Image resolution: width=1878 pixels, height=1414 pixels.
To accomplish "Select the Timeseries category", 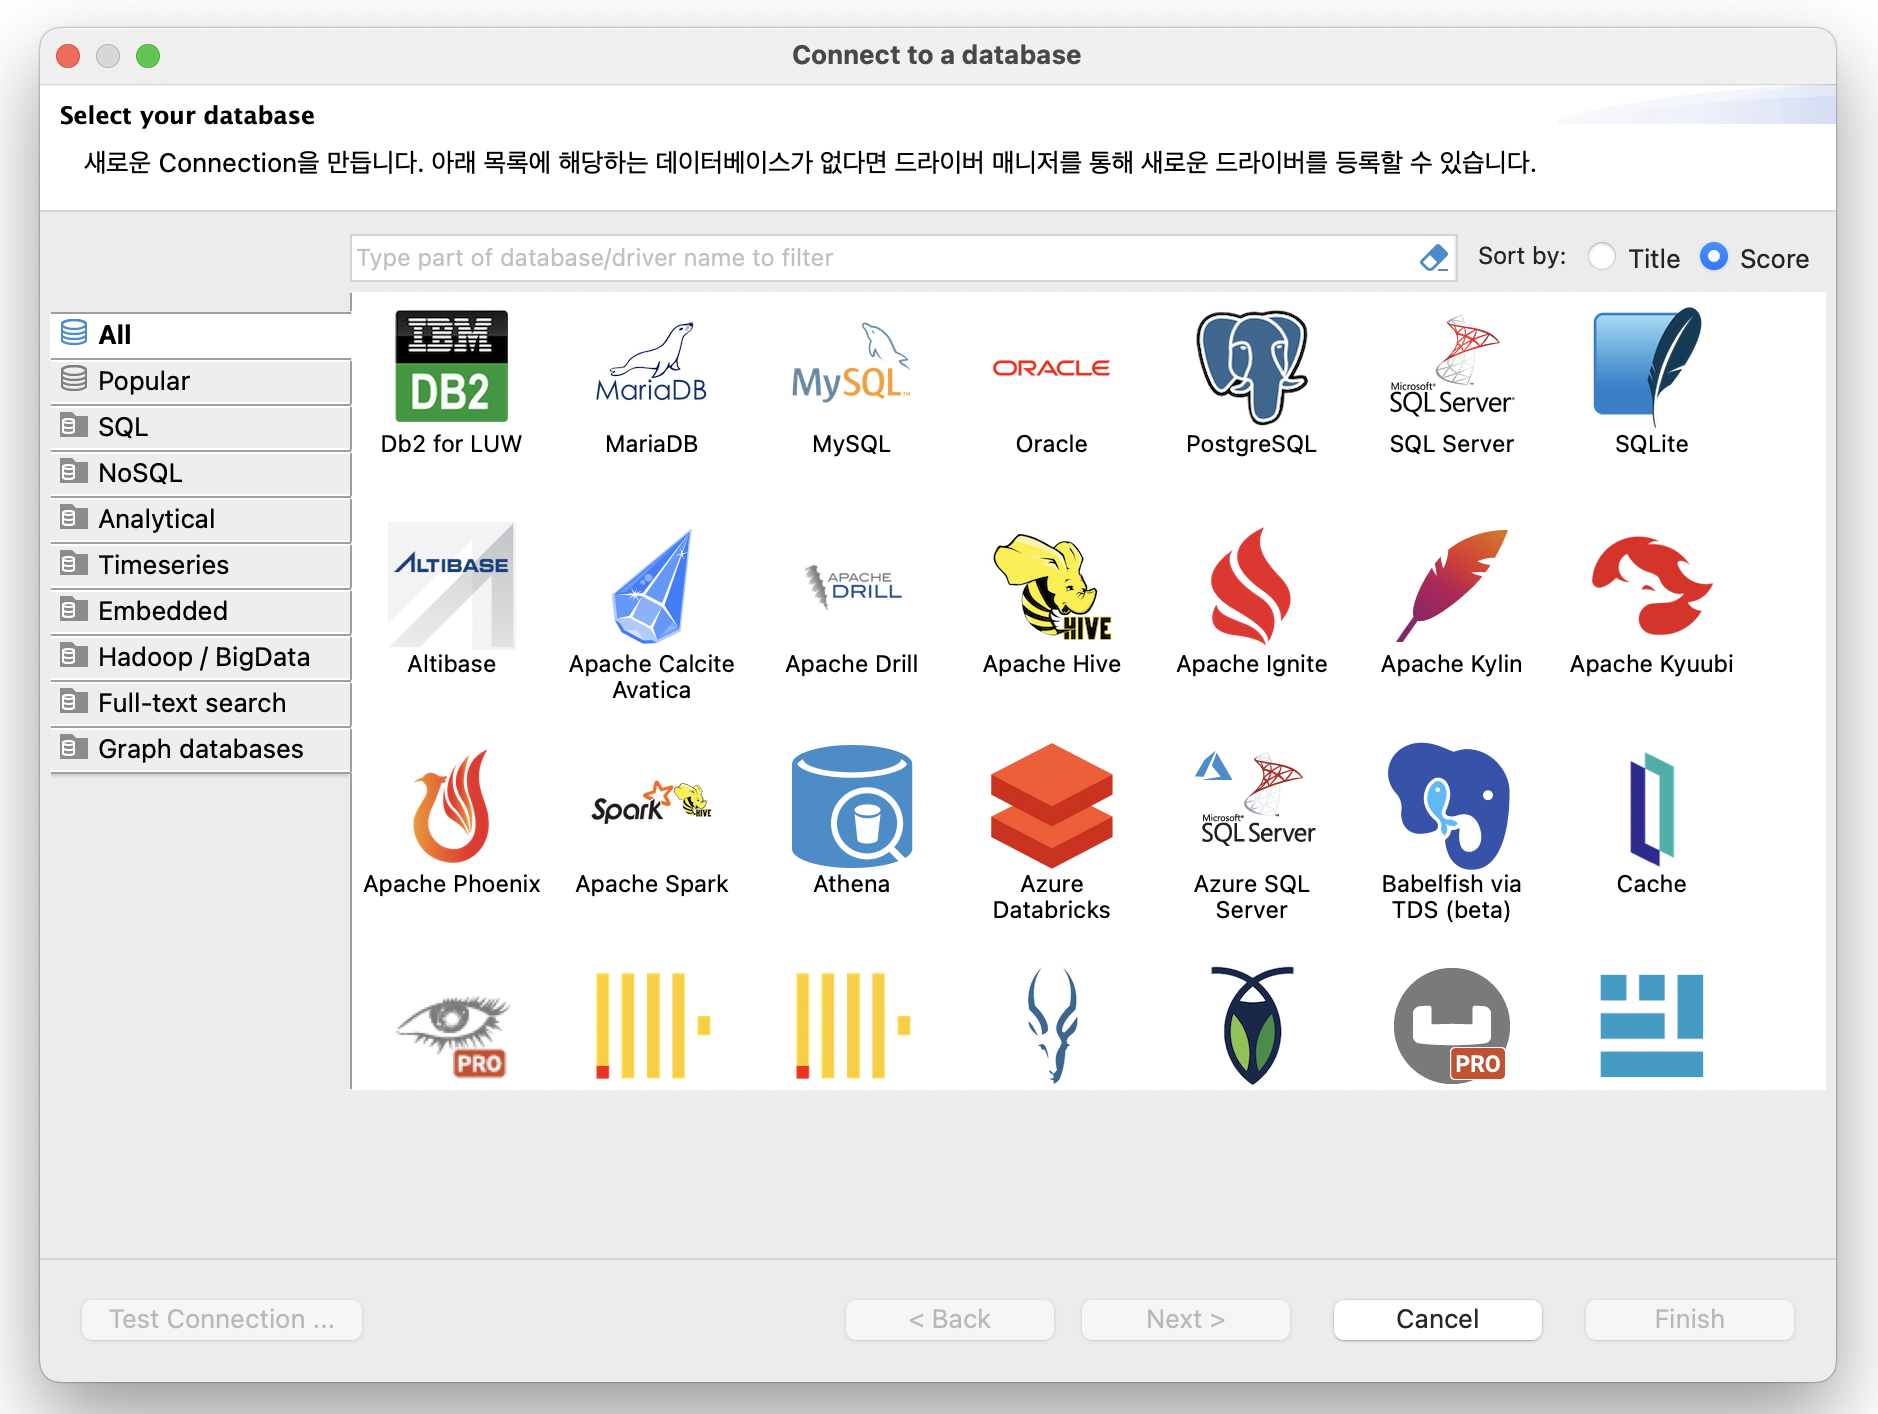I will point(201,564).
